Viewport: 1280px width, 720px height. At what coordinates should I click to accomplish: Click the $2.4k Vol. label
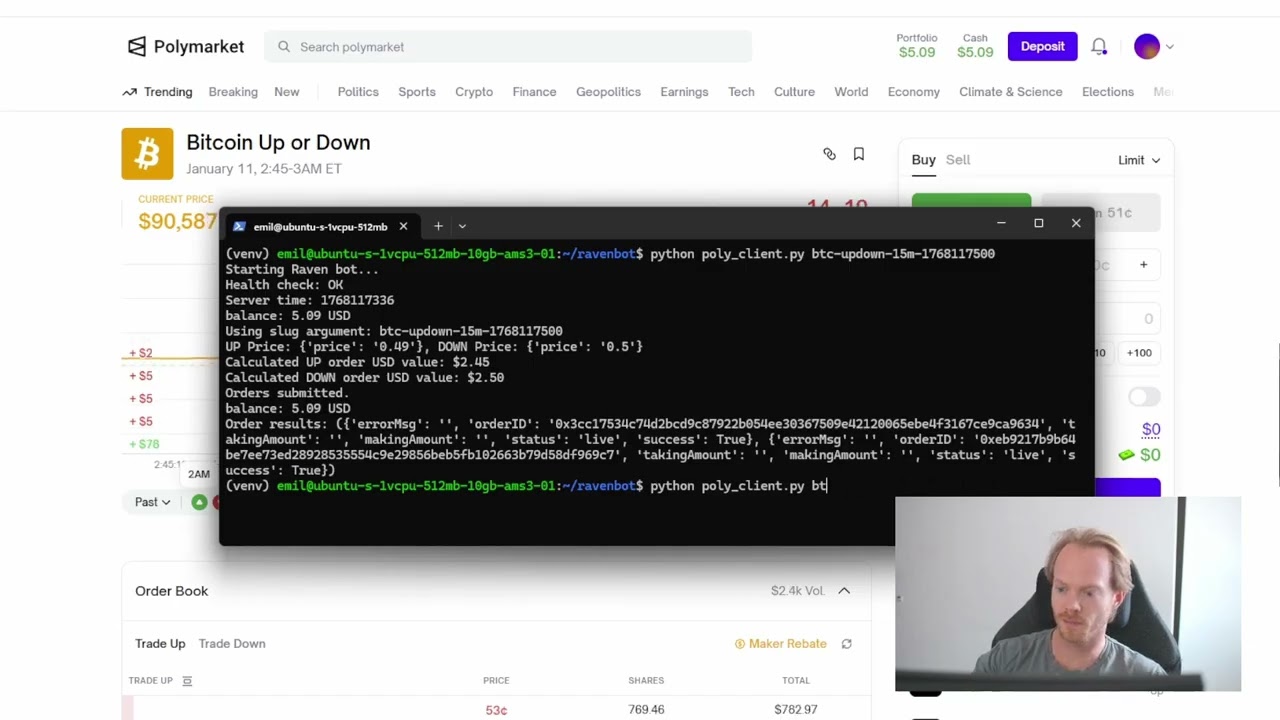pos(798,591)
